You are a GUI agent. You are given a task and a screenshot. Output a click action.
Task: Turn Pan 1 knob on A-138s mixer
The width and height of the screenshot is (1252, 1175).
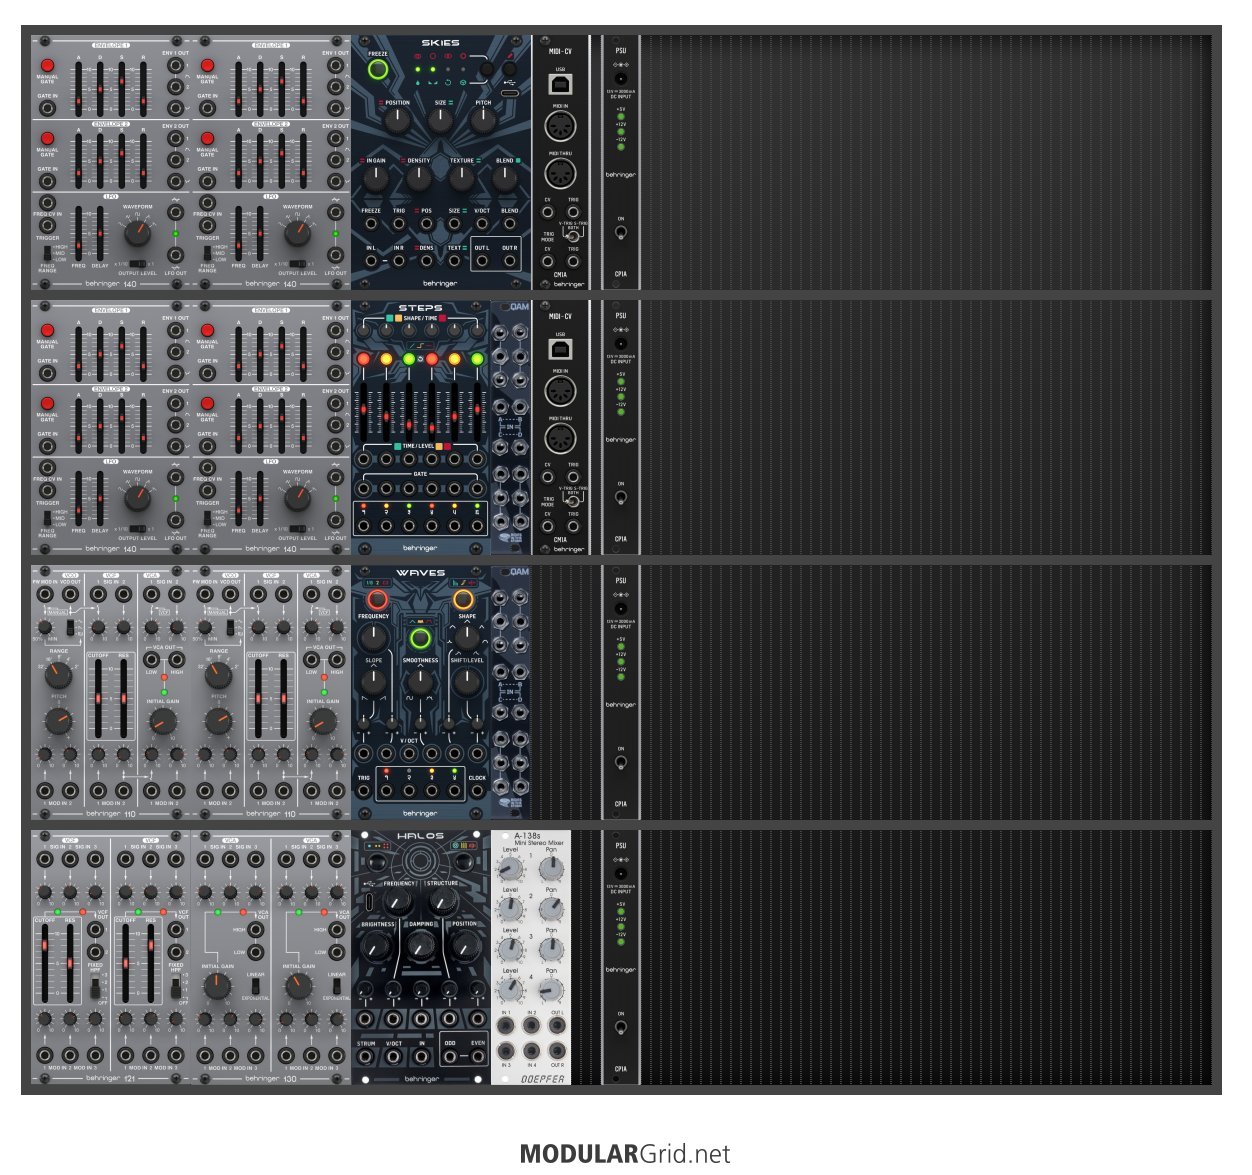[551, 869]
